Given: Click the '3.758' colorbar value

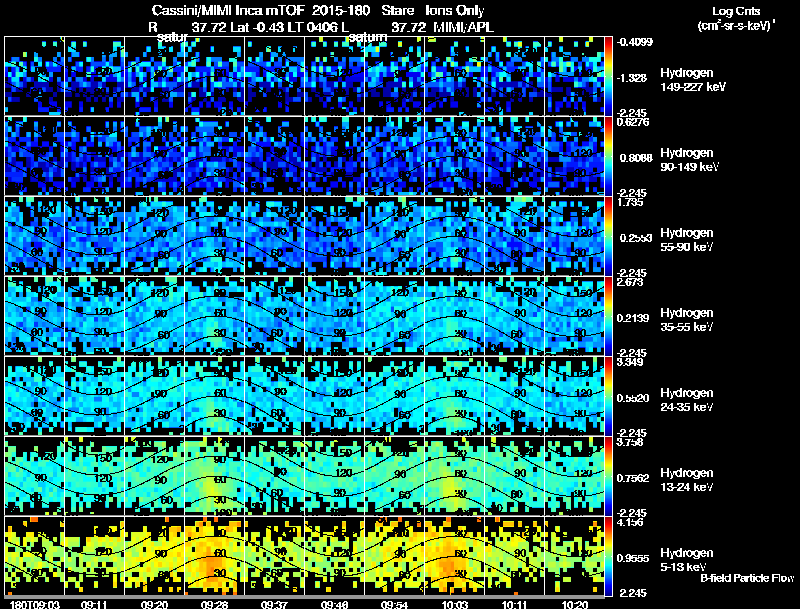Looking at the screenshot, I should (x=630, y=443).
